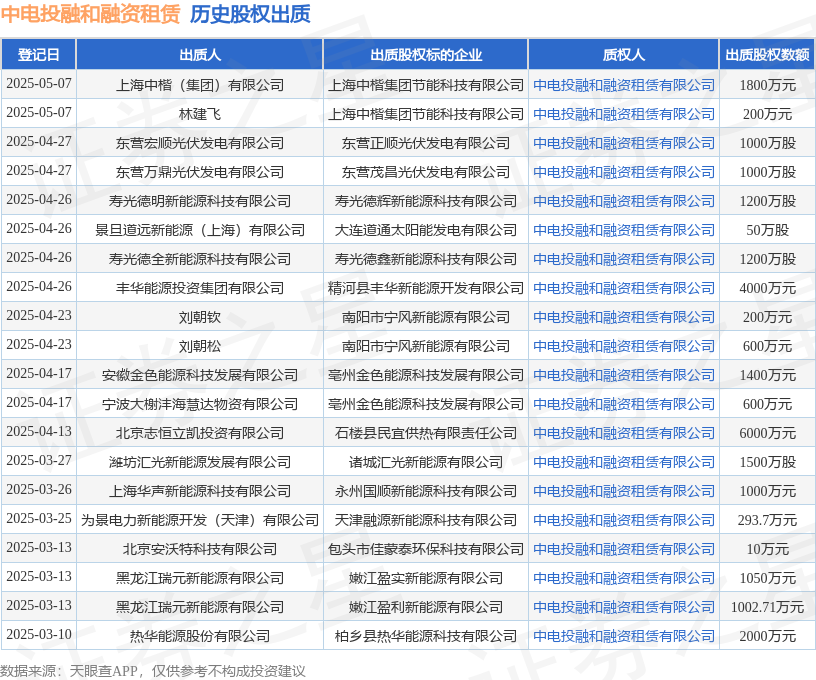This screenshot has height=680, width=816.
Task: Open 质权人 link in 丰华能源投资集团有限公司 row
Action: 623,288
